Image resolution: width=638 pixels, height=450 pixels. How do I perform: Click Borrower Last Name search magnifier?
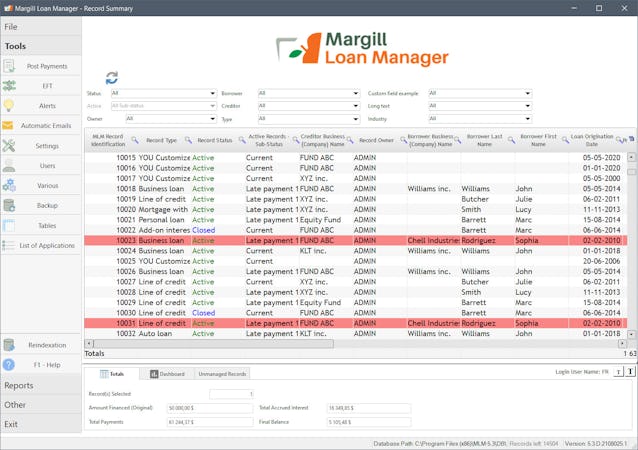point(511,140)
